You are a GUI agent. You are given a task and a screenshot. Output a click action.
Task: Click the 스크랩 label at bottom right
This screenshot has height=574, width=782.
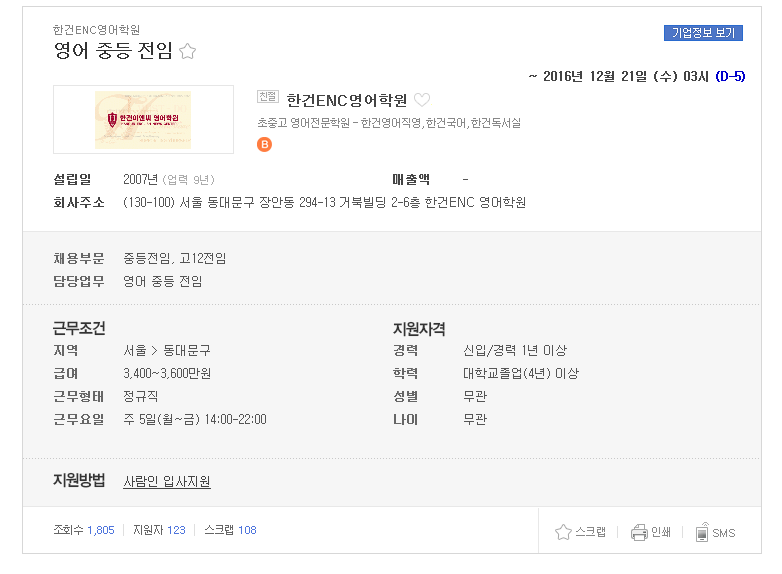pos(590,532)
